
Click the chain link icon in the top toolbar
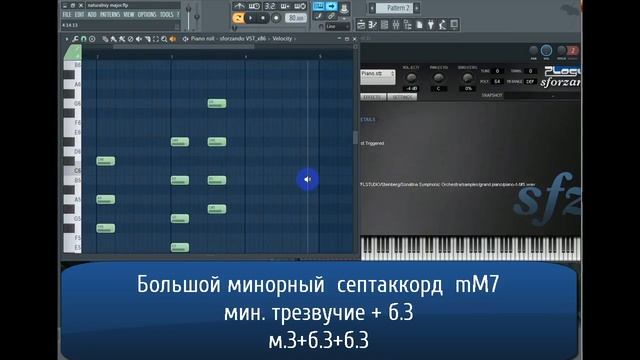point(331,16)
